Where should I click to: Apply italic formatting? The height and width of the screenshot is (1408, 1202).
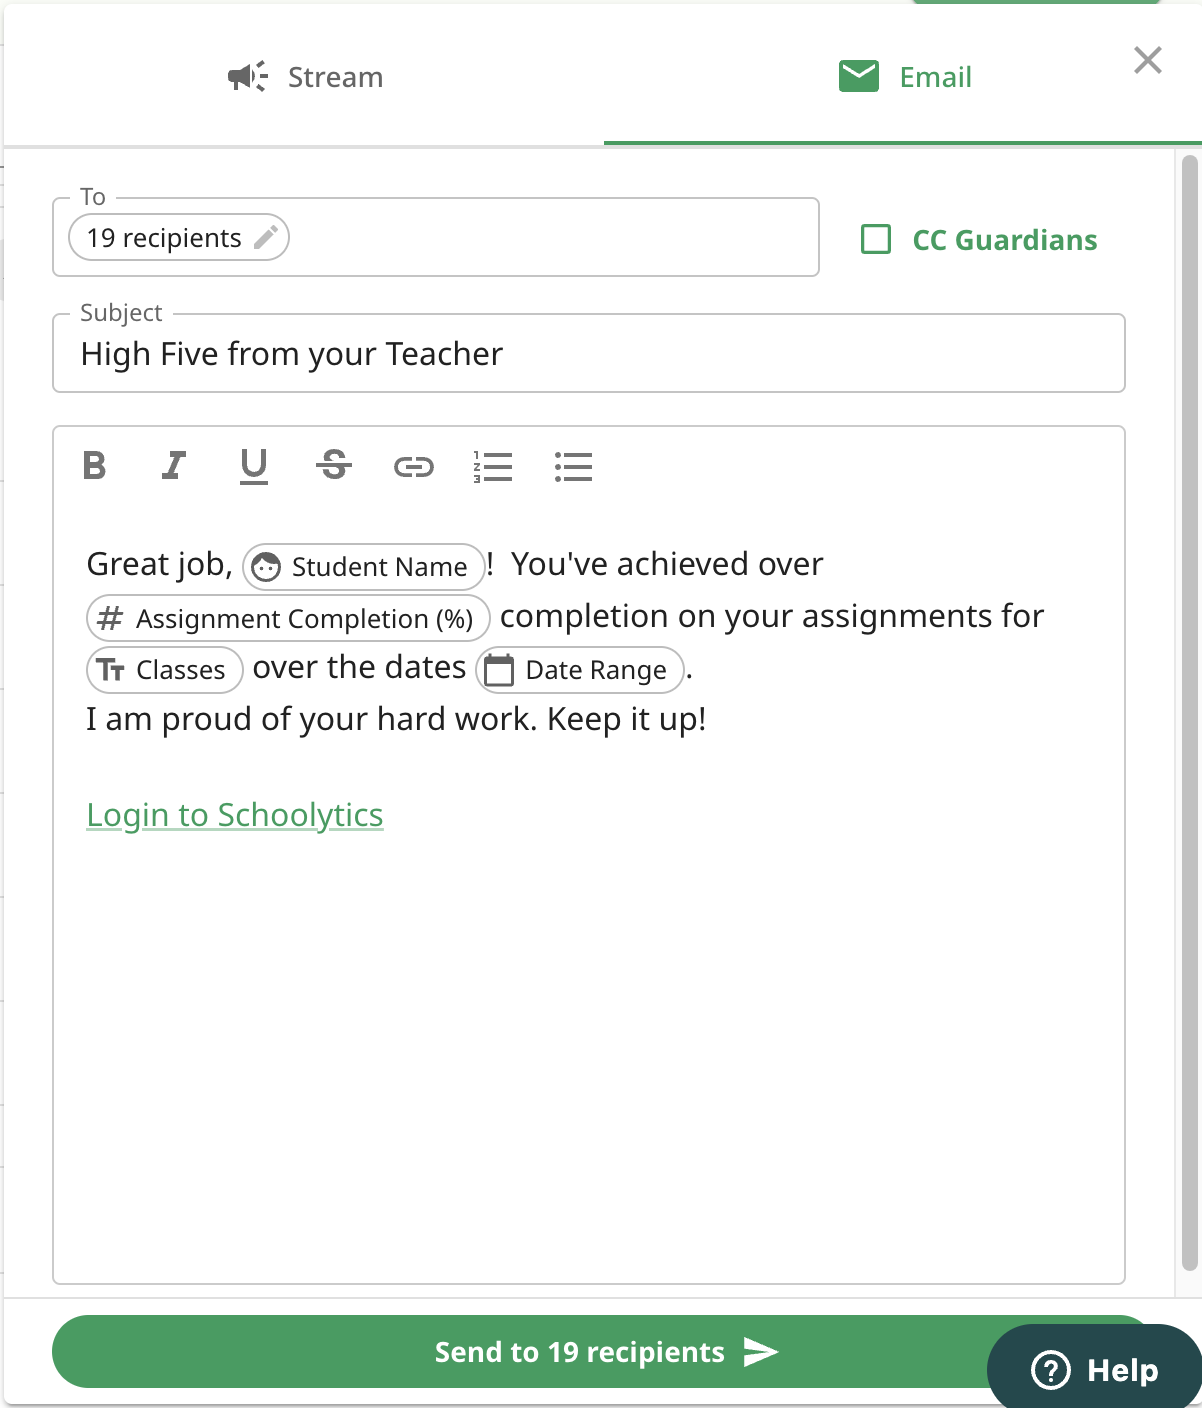(174, 465)
